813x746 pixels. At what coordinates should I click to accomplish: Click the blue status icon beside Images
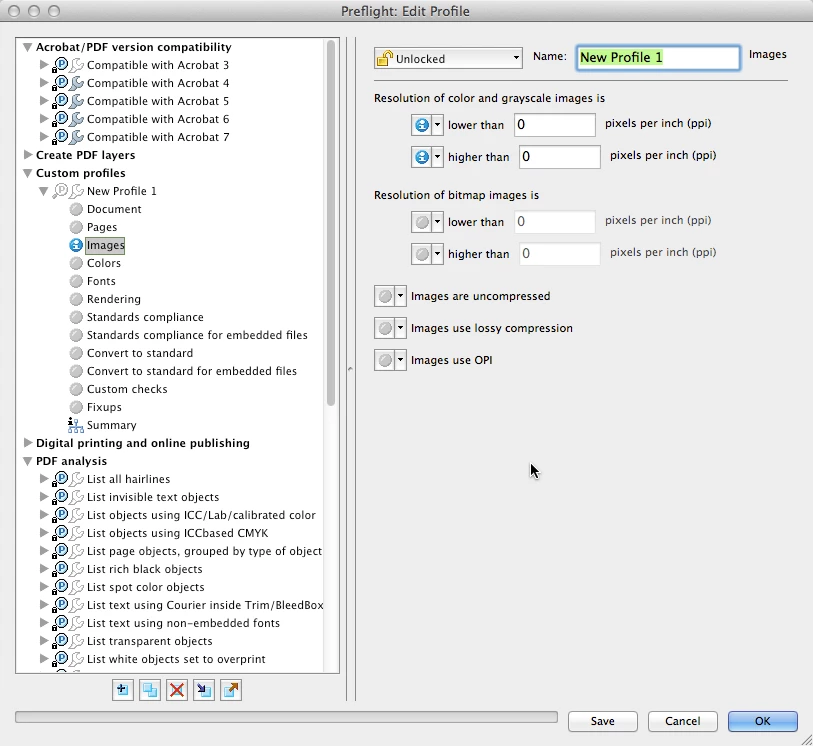76,245
